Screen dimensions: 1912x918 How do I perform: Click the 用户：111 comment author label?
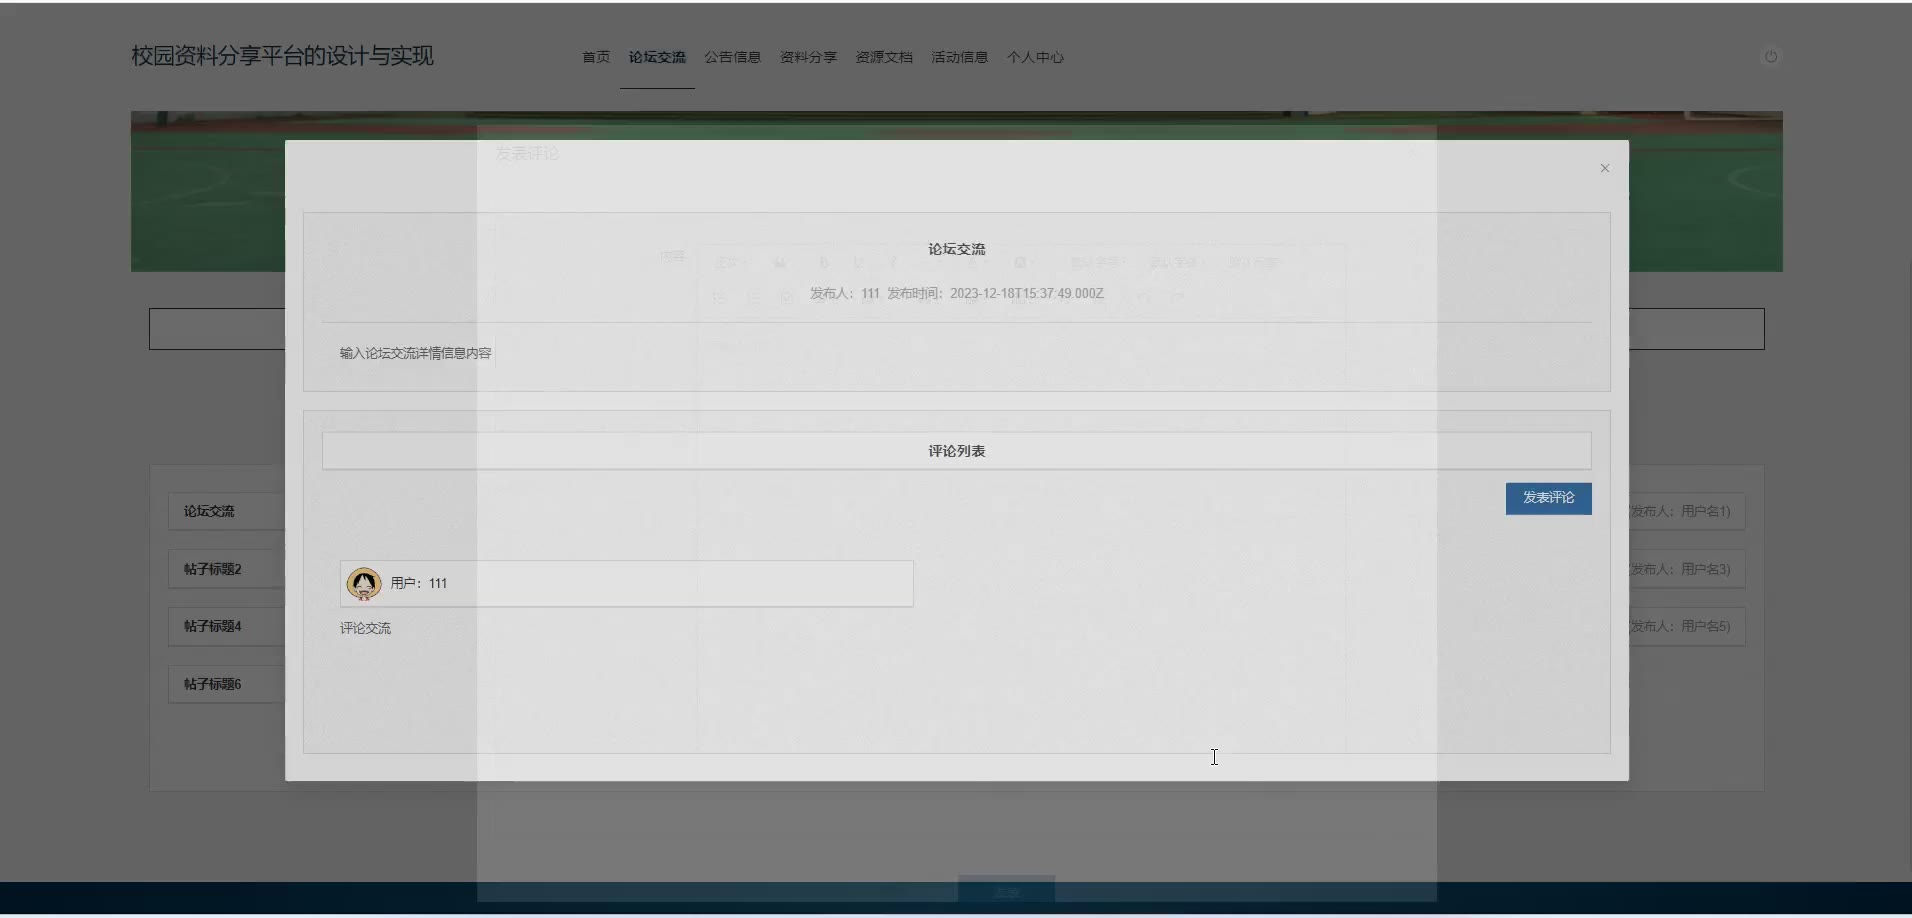419,583
